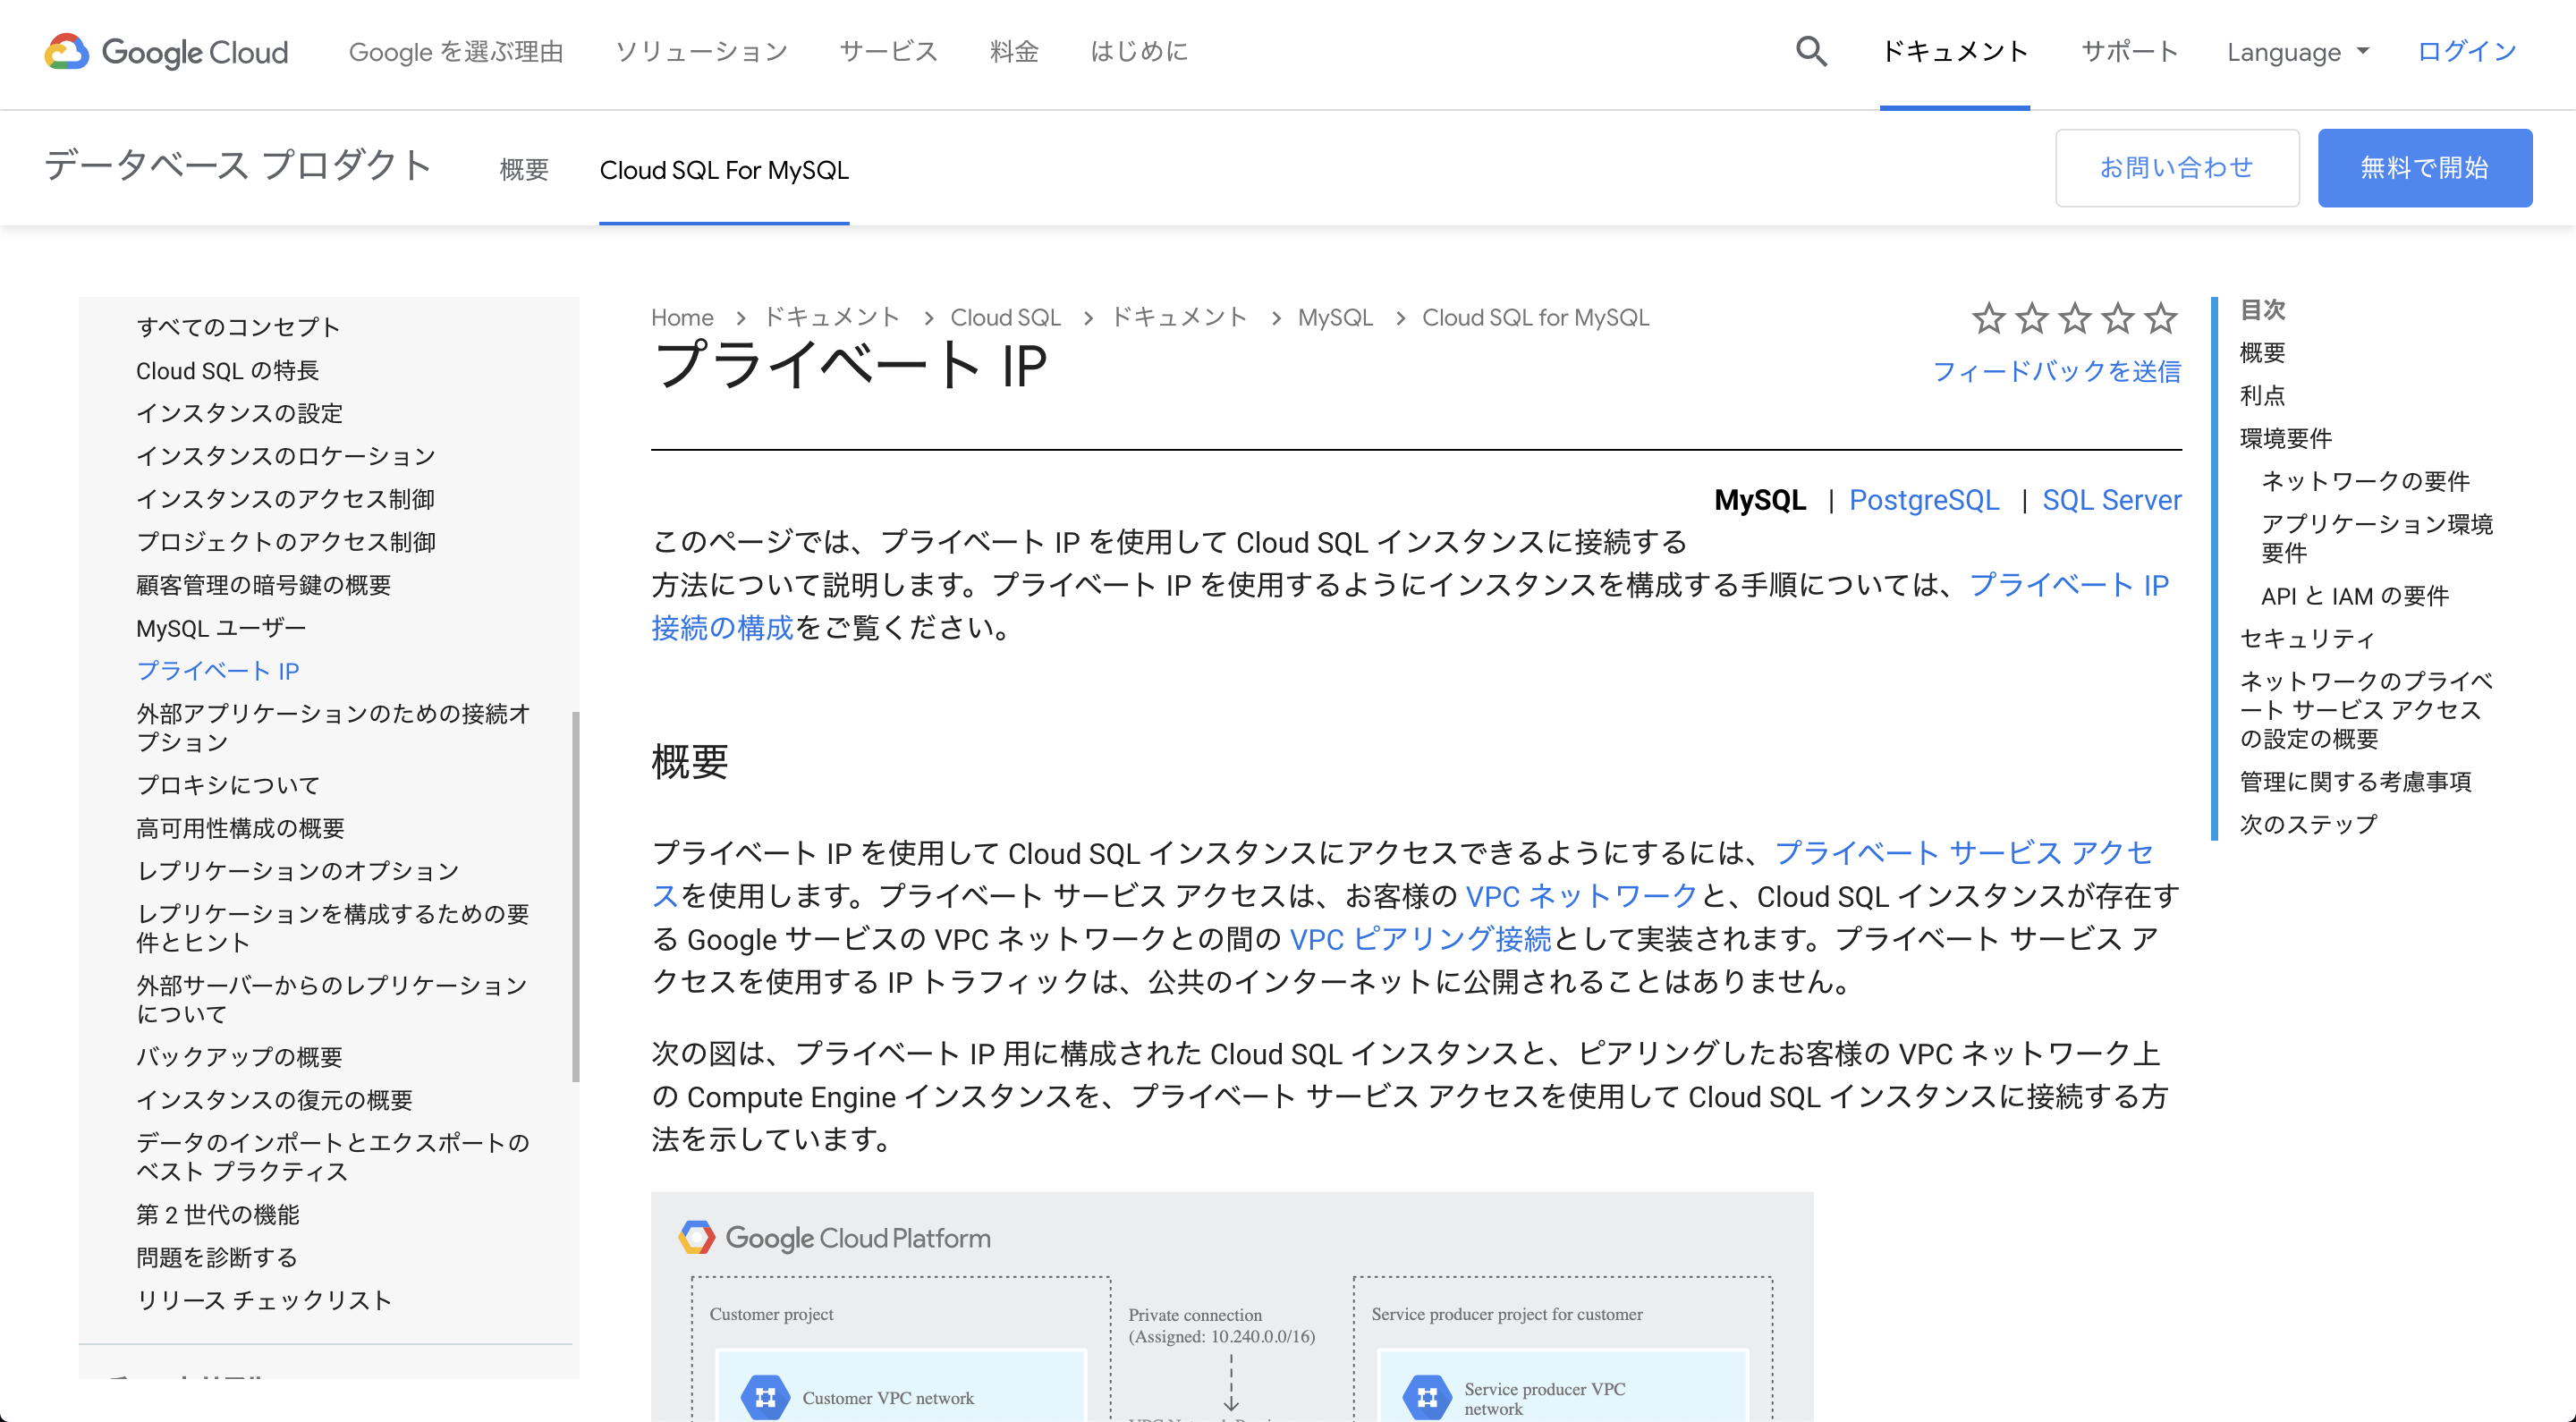Open Google を選ぶ理由 menu
Image resolution: width=2576 pixels, height=1422 pixels.
click(456, 52)
